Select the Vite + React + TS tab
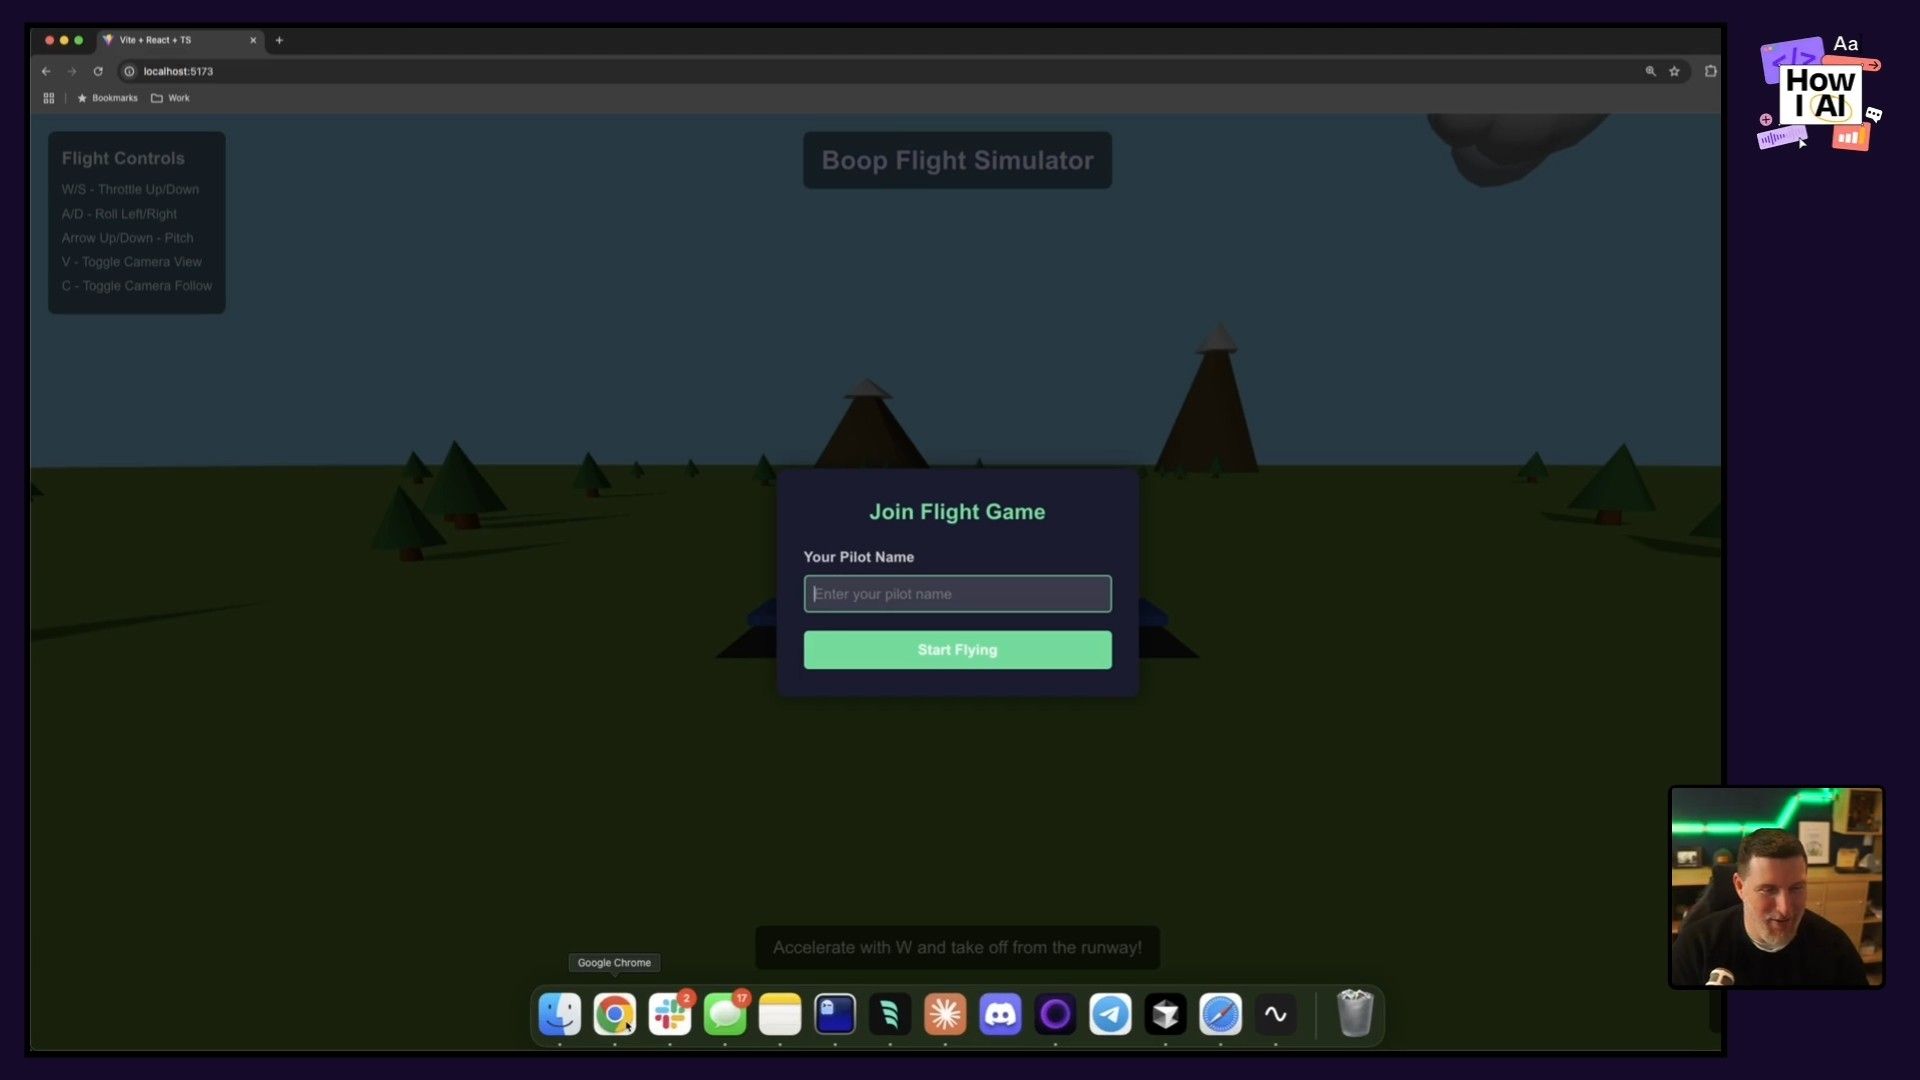This screenshot has height=1080, width=1920. click(180, 40)
